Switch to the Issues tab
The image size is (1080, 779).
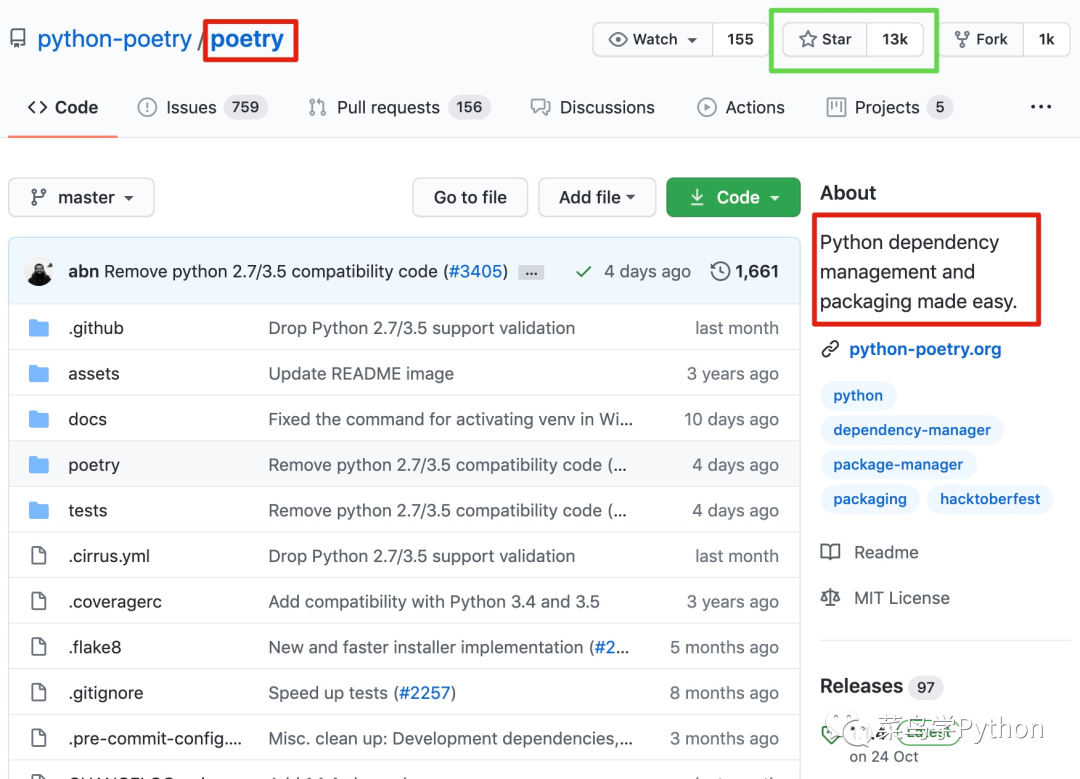tap(202, 107)
